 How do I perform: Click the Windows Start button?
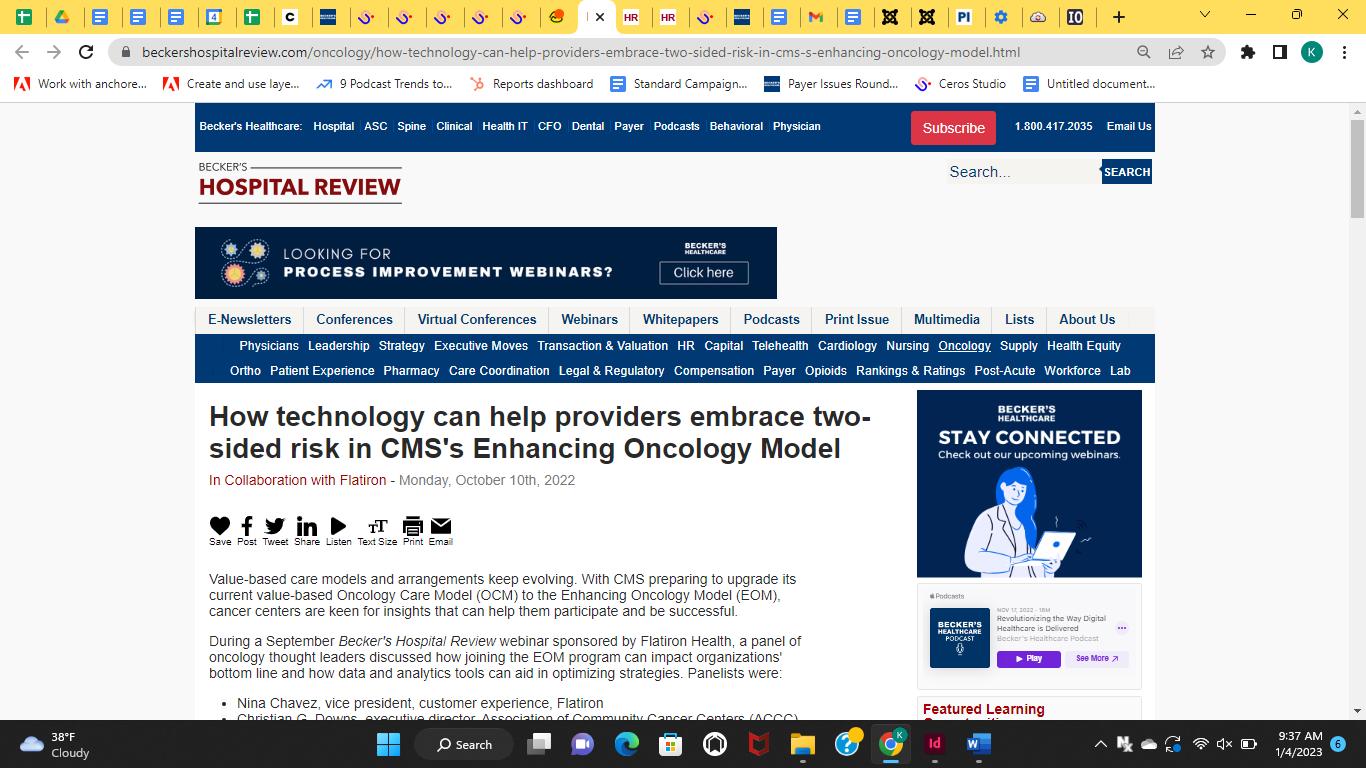(388, 744)
